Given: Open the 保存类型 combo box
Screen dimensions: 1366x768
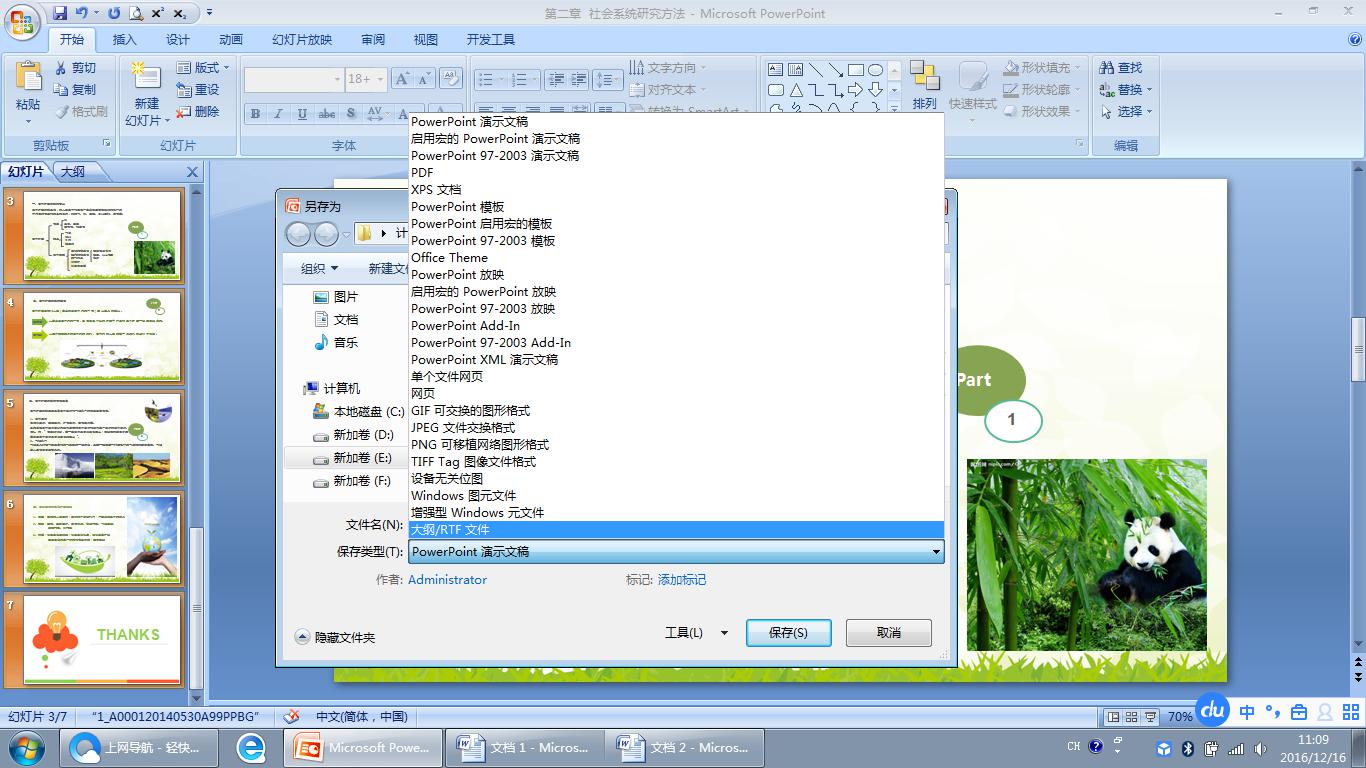Looking at the screenshot, I should [676, 551].
